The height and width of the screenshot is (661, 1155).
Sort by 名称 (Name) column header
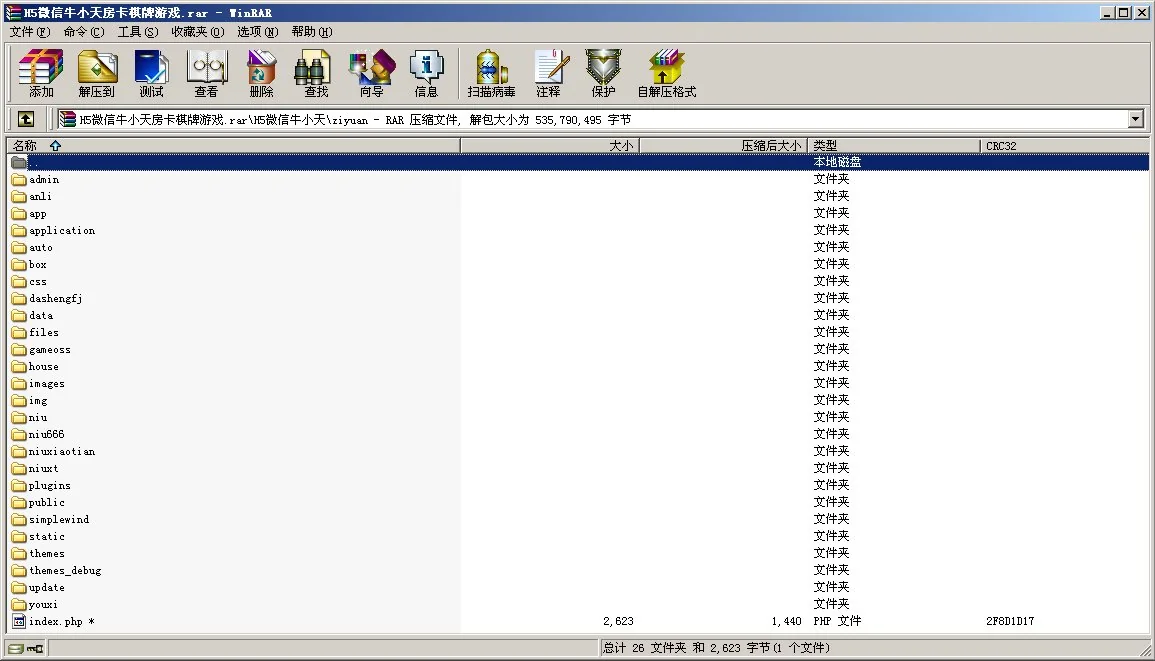230,146
